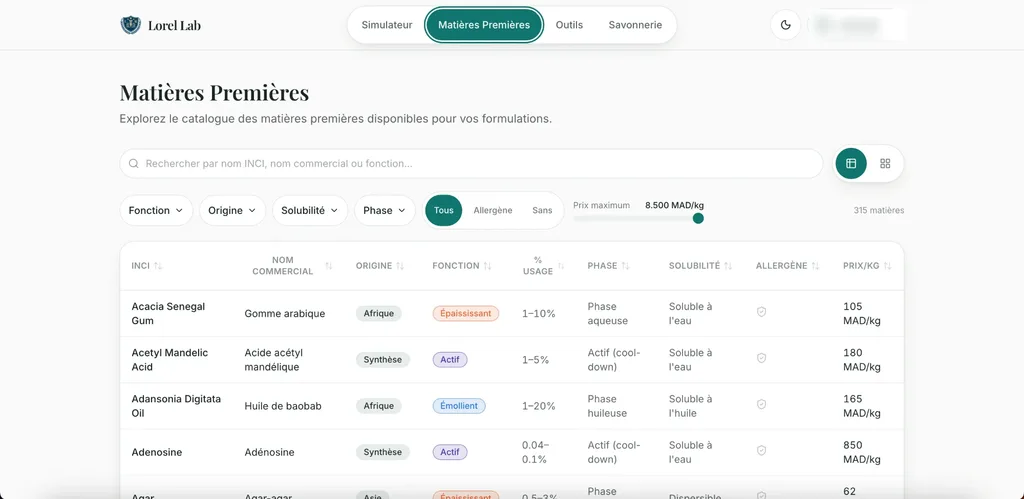Click the Huile de baobab commercial name
This screenshot has width=1024, height=499.
click(283, 406)
